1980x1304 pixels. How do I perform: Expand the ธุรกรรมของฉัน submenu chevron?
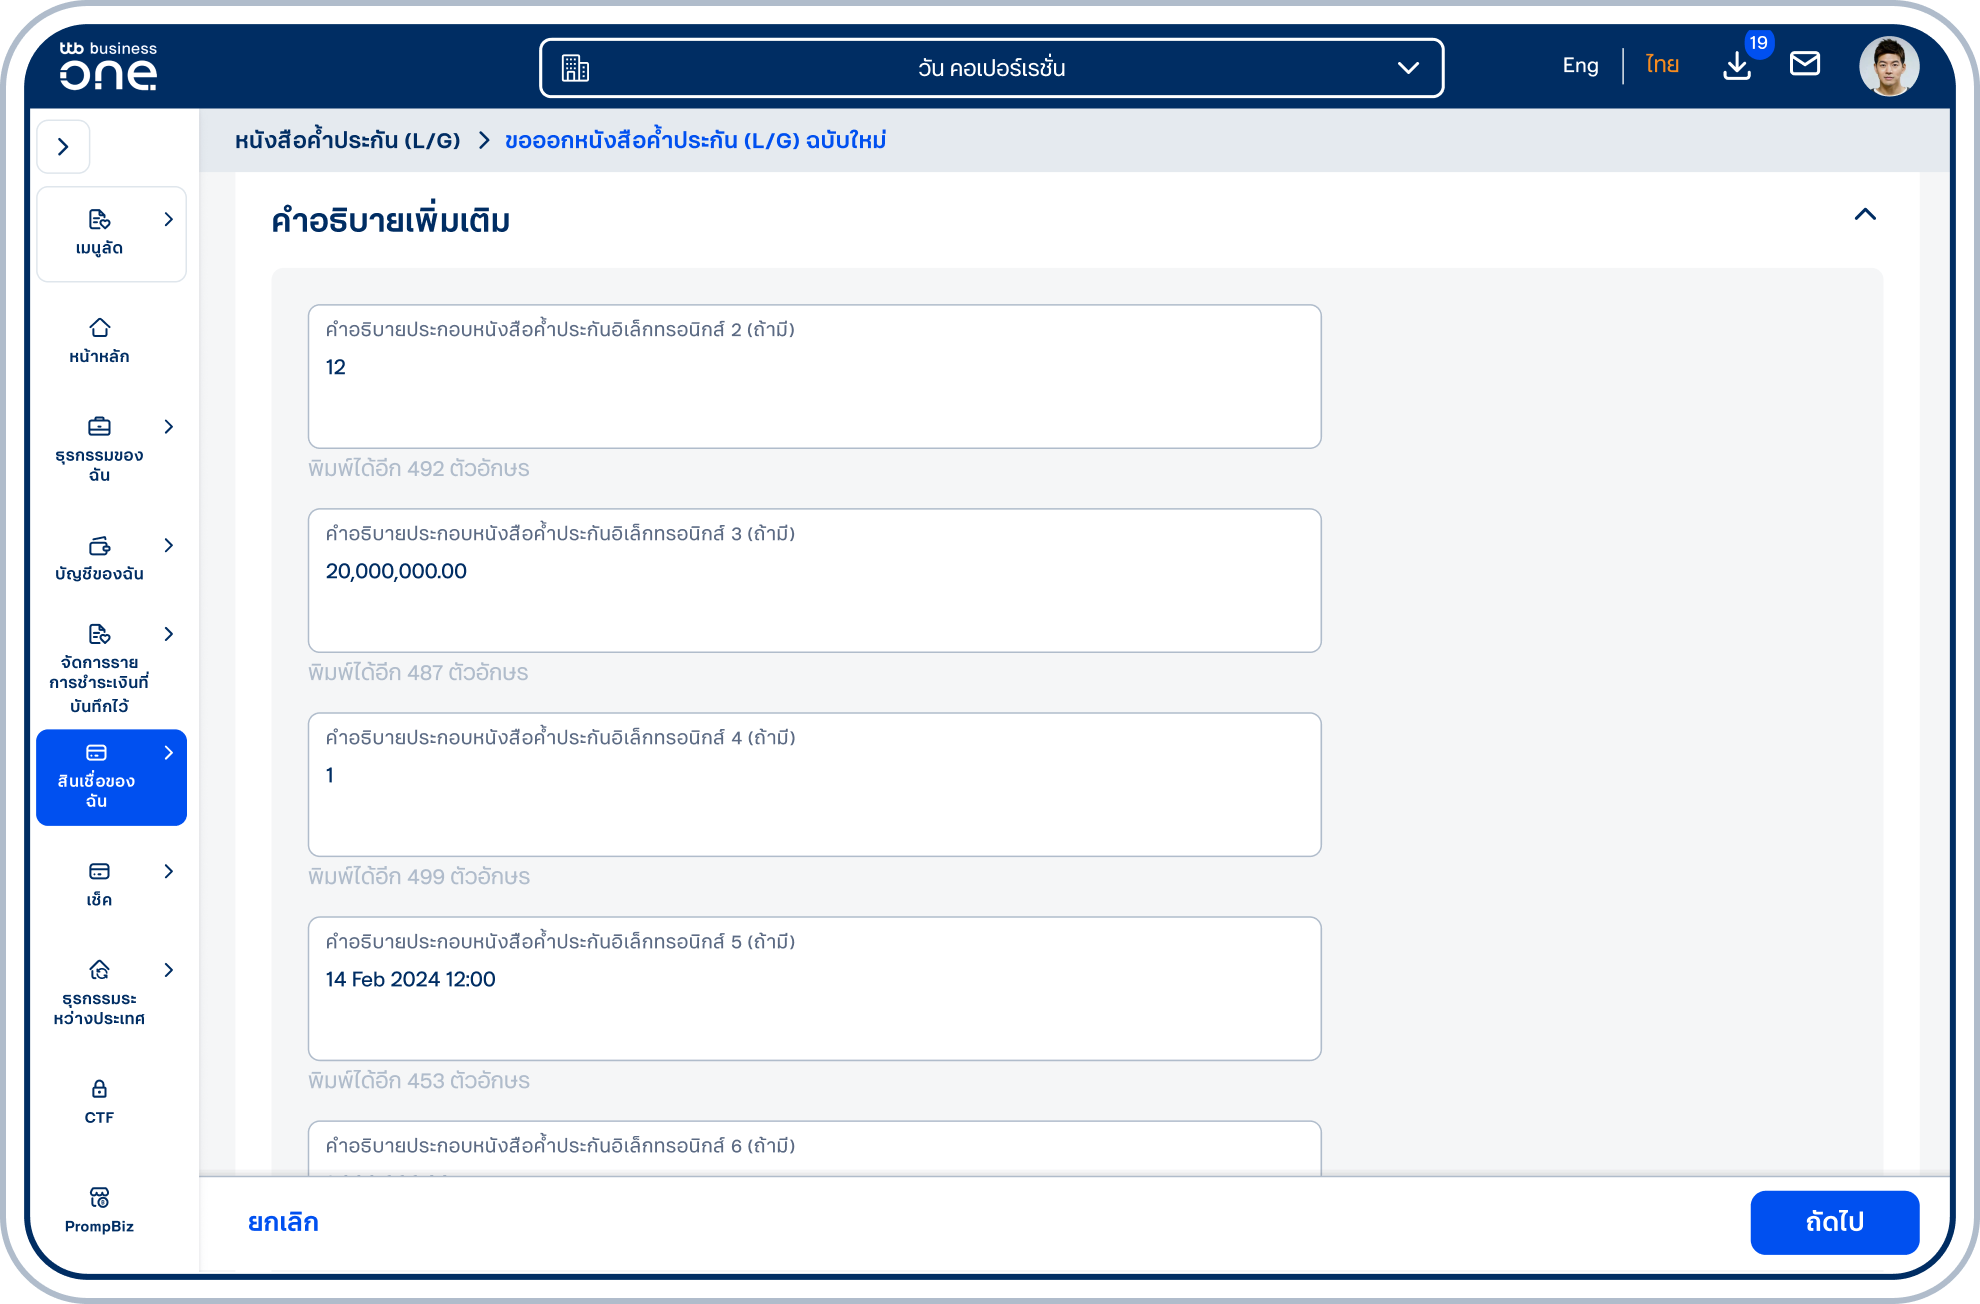pyautogui.click(x=168, y=427)
